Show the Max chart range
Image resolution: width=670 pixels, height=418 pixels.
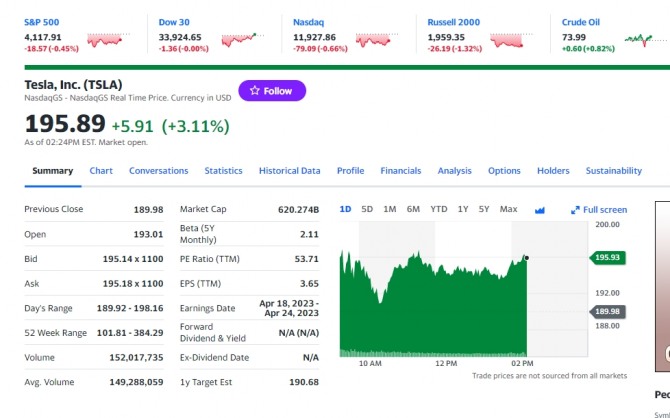508,209
